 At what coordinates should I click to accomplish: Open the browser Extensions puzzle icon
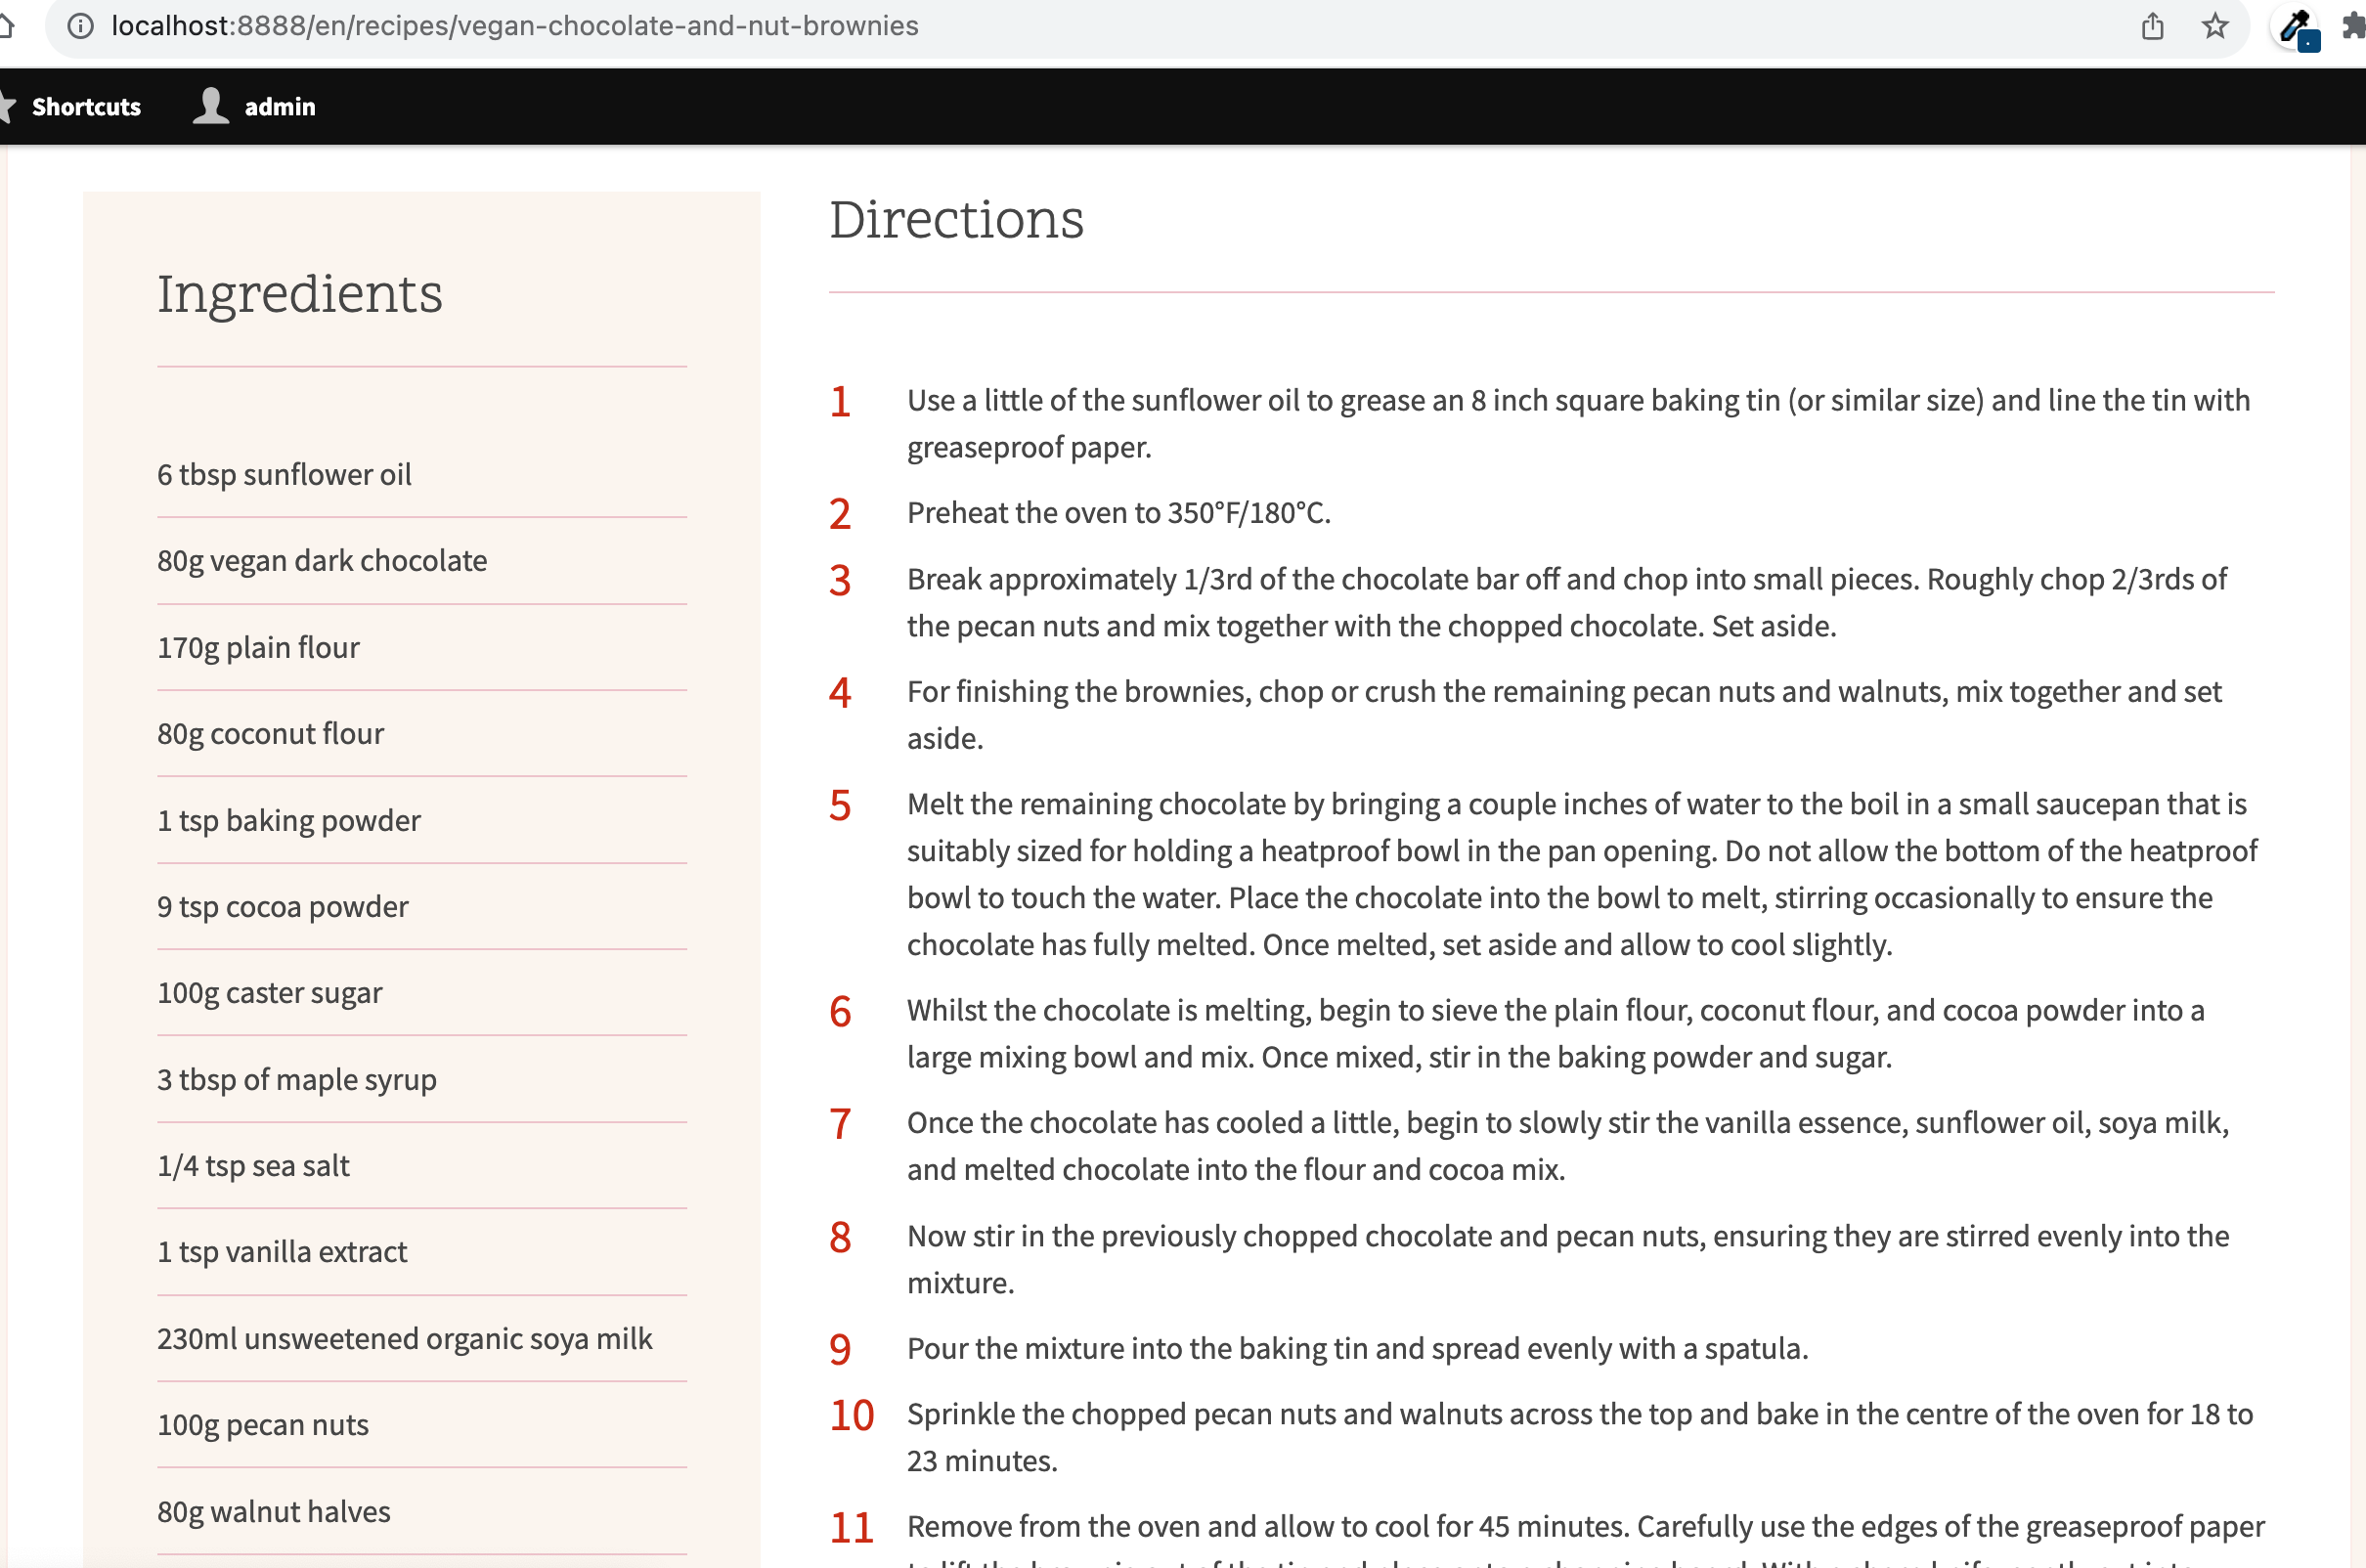(2353, 26)
